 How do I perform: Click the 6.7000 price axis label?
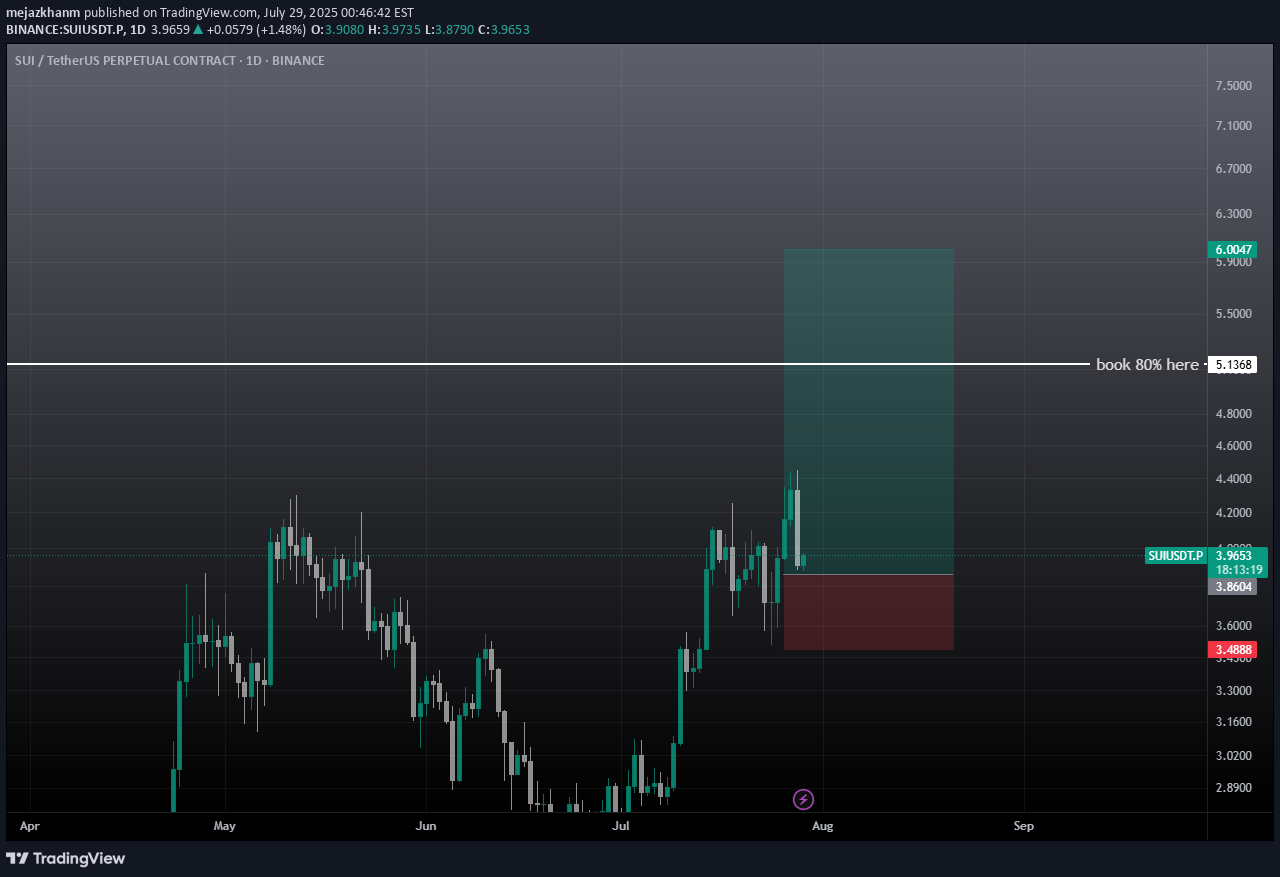click(1233, 169)
